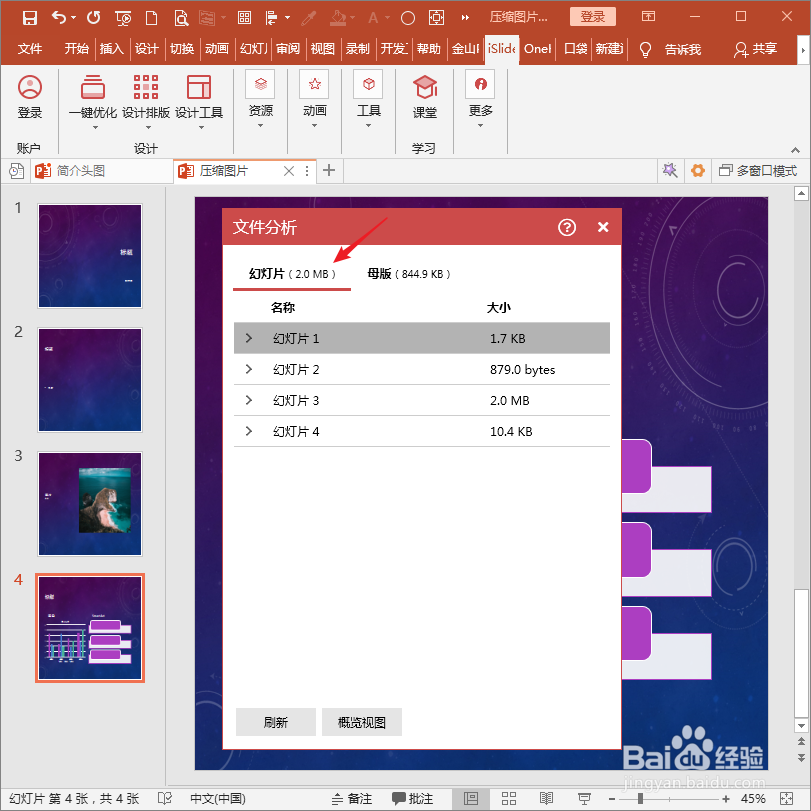The height and width of the screenshot is (811, 811).
Task: Open 一键优化 one-click optimize tool
Action: coord(93,97)
